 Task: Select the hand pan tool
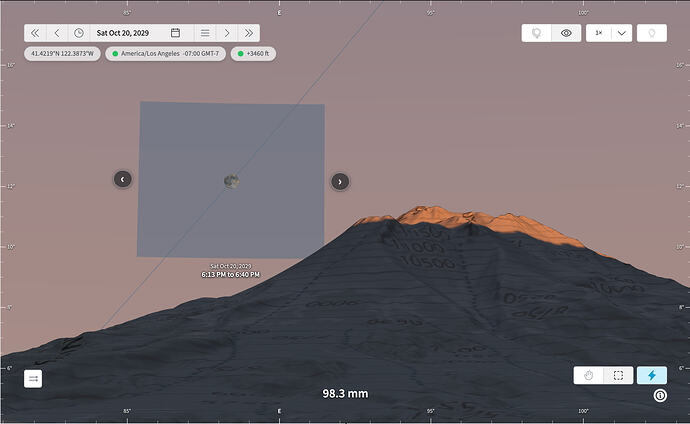(x=588, y=375)
